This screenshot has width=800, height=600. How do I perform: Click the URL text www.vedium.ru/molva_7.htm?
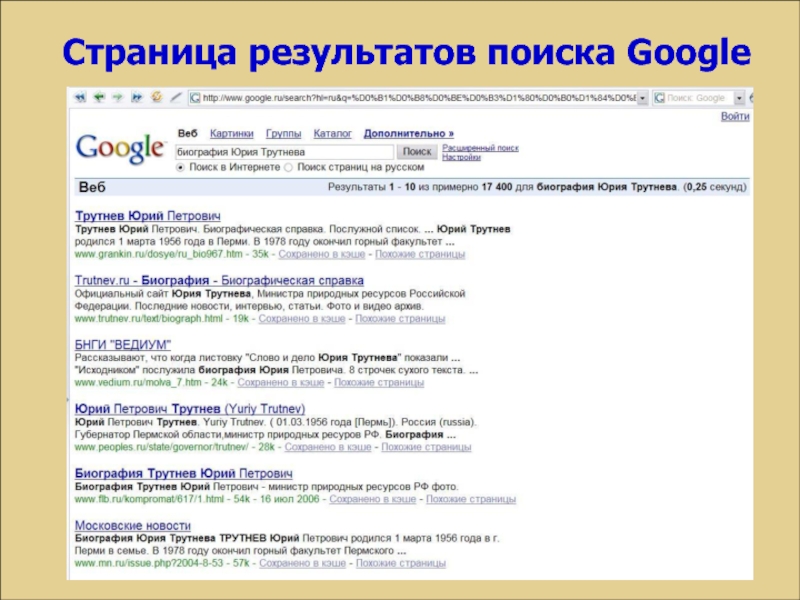tap(138, 383)
